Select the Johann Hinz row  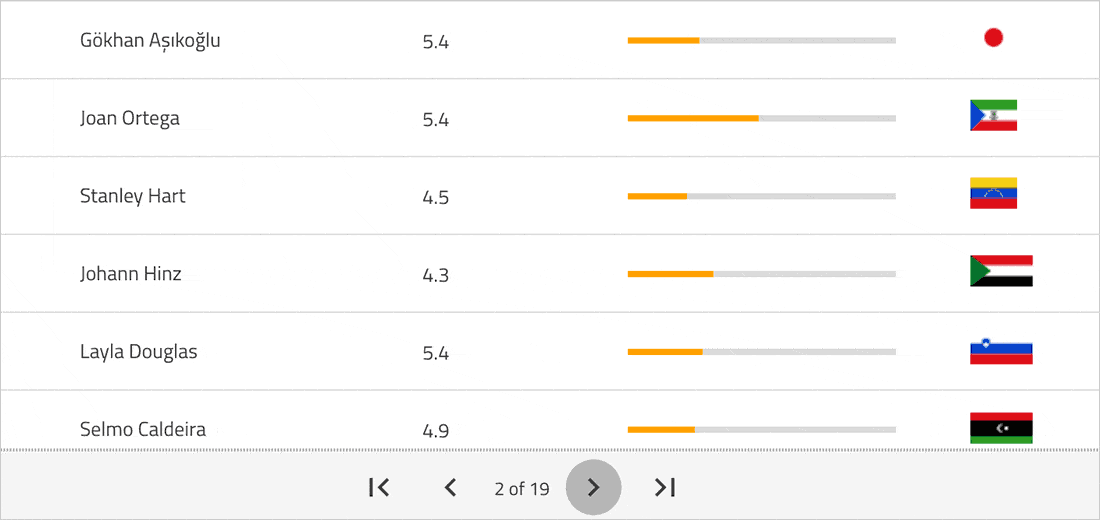(x=550, y=274)
